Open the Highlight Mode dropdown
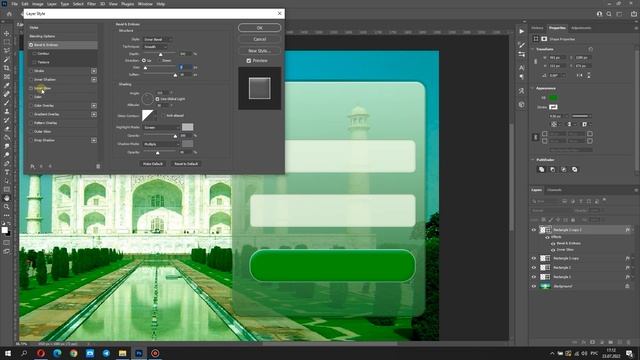Screen dimensions: 640x360 click(x=161, y=127)
